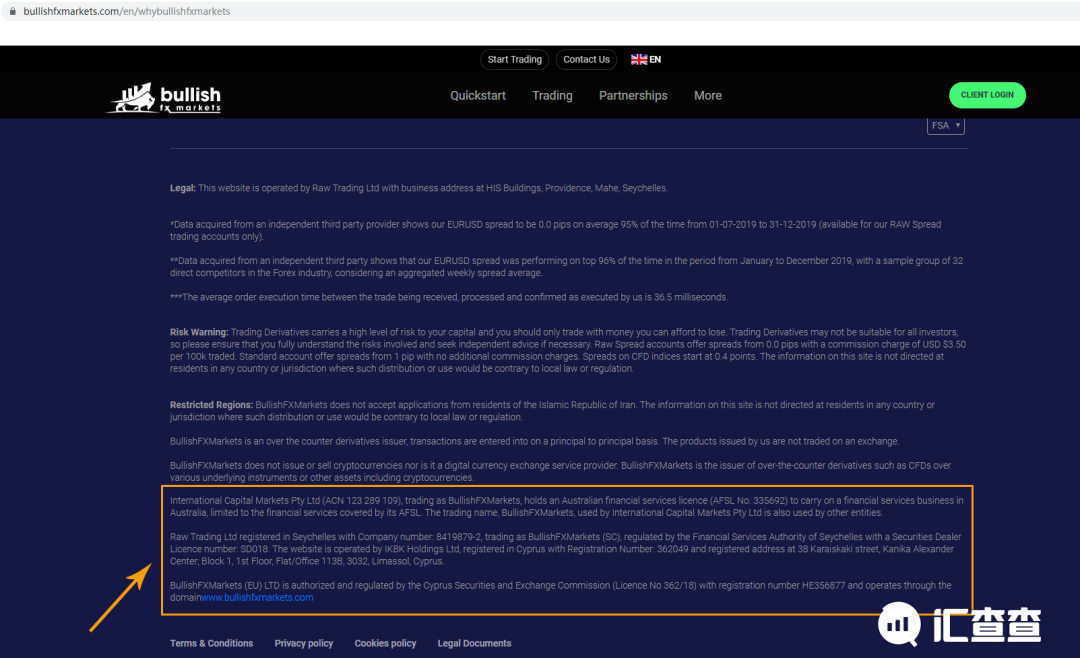This screenshot has width=1080, height=658.
Task: Click the padlock icon in address bar
Action: [x=12, y=11]
